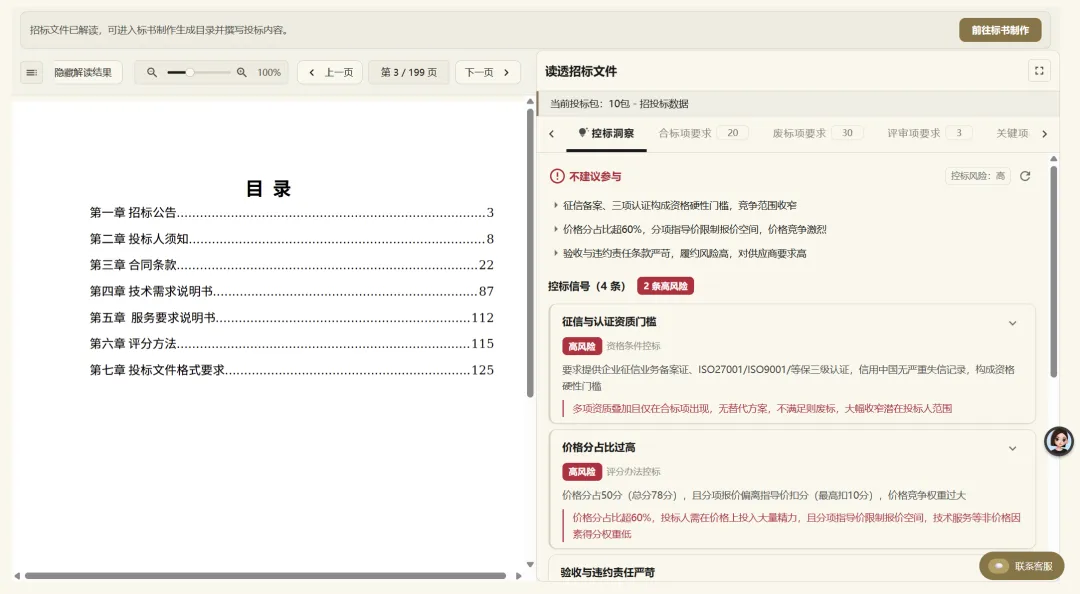Viewport: 1080px width, 594px height.
Task: Go to previous page (上一页)
Action: [331, 72]
